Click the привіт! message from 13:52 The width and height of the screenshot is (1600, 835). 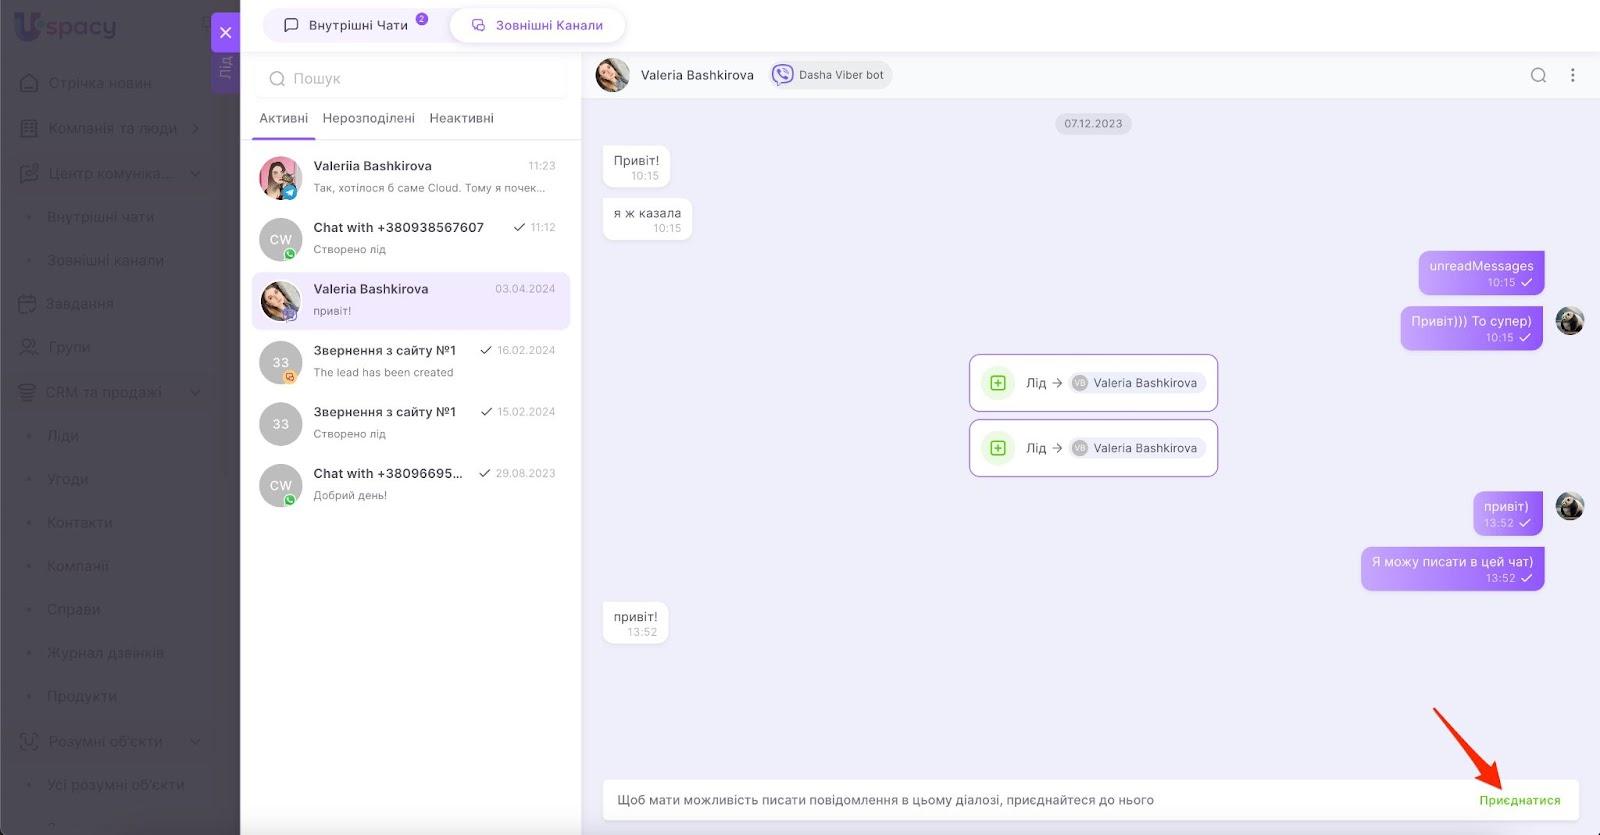point(635,623)
